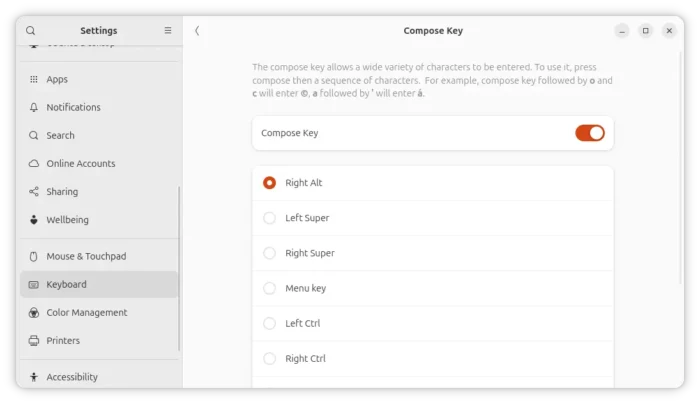Click the sidebar vertical scrollbar
Viewport: 700px width, 404px height.
[x=179, y=268]
